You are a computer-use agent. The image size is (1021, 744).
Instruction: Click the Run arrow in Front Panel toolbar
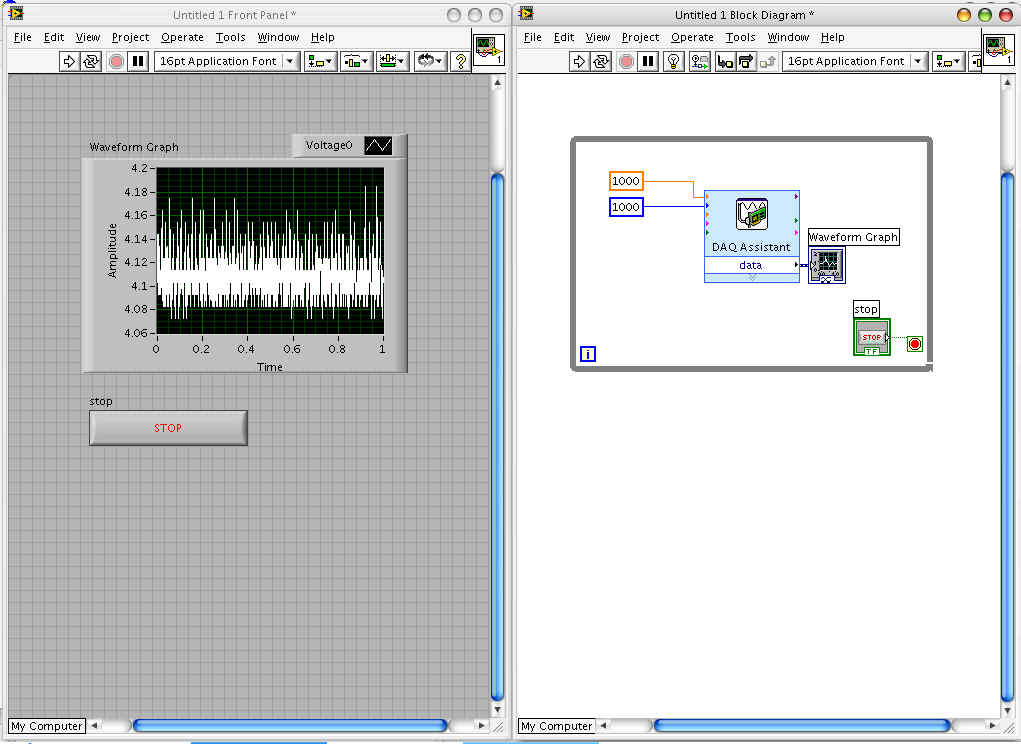pos(69,61)
